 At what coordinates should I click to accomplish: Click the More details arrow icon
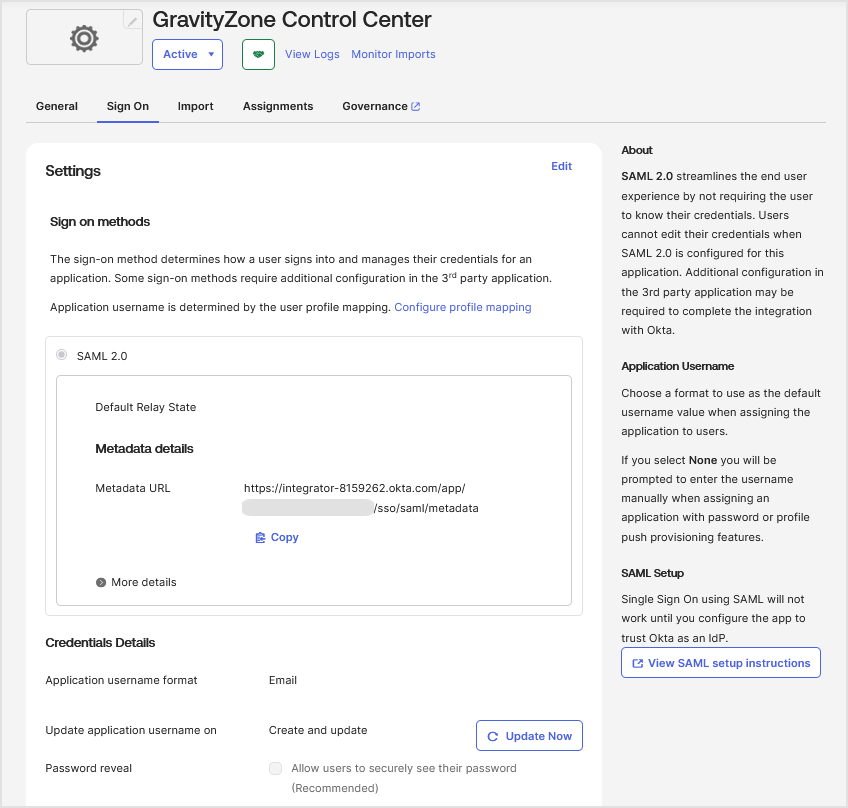(x=101, y=582)
